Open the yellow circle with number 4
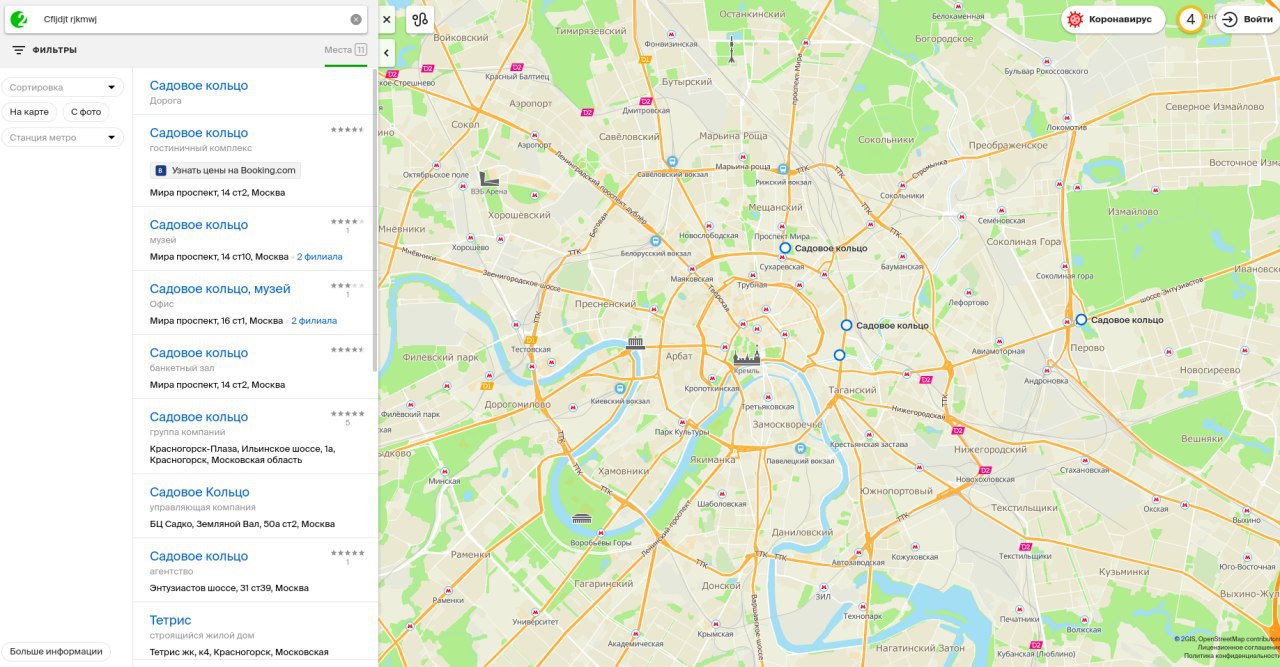The height and width of the screenshot is (667, 1280). [x=1190, y=19]
